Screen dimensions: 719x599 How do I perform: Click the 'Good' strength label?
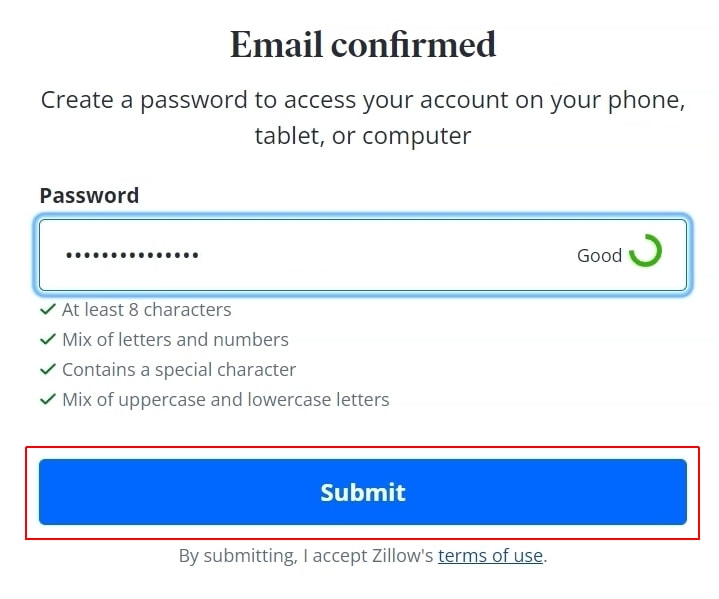tap(599, 256)
